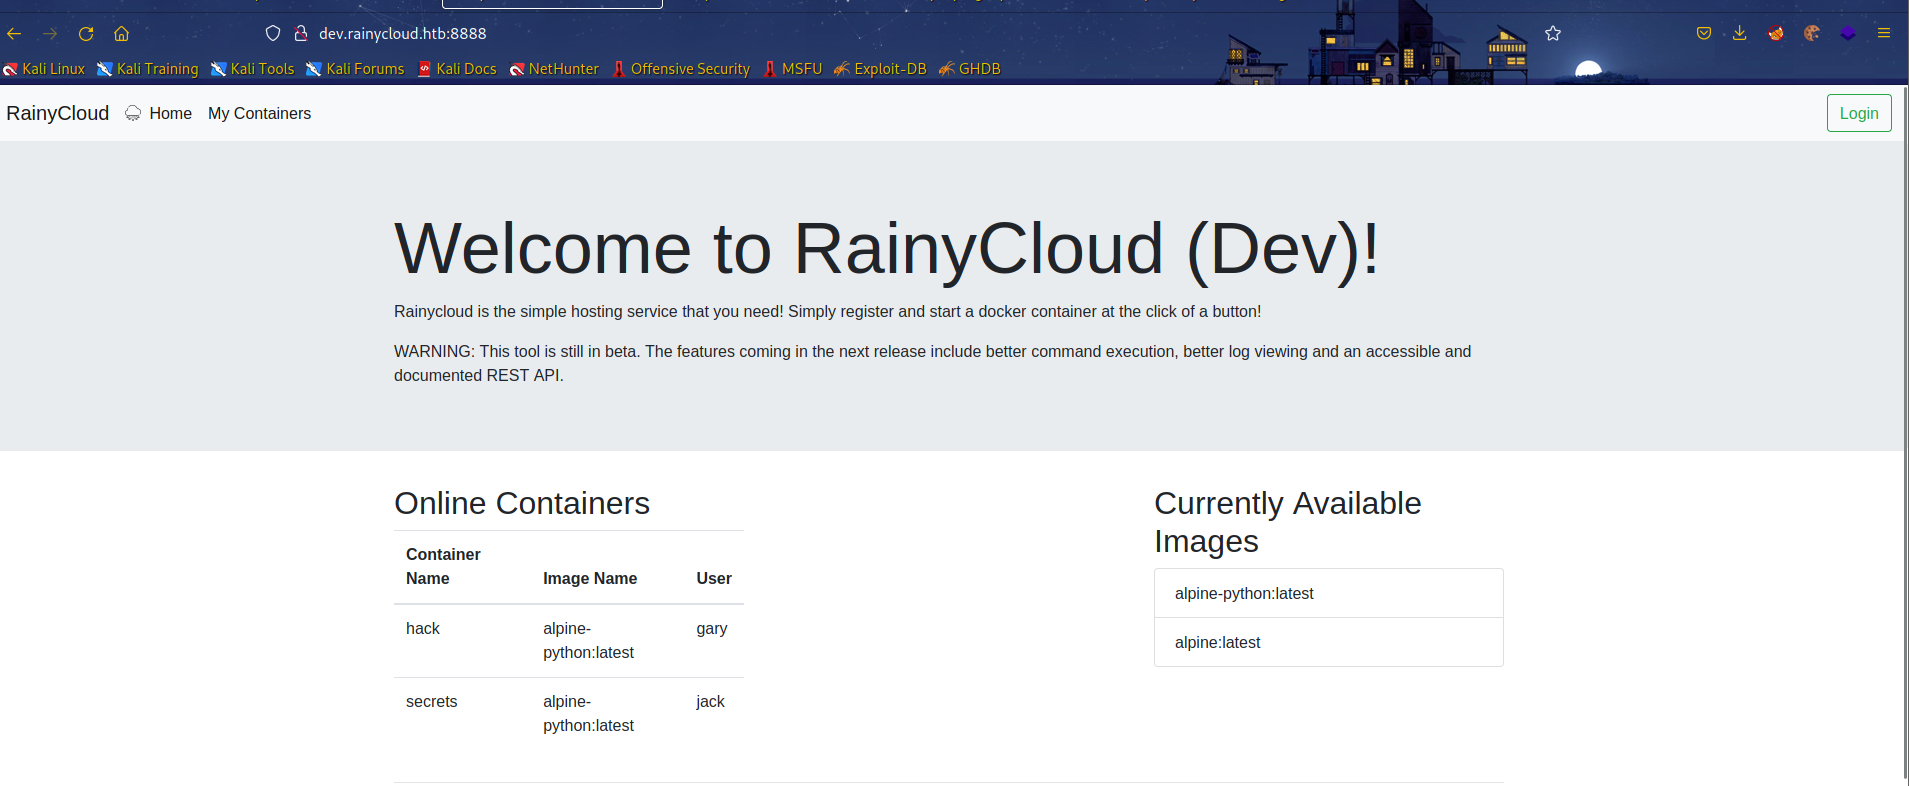Select the alpine:latest image list item

tap(1329, 642)
